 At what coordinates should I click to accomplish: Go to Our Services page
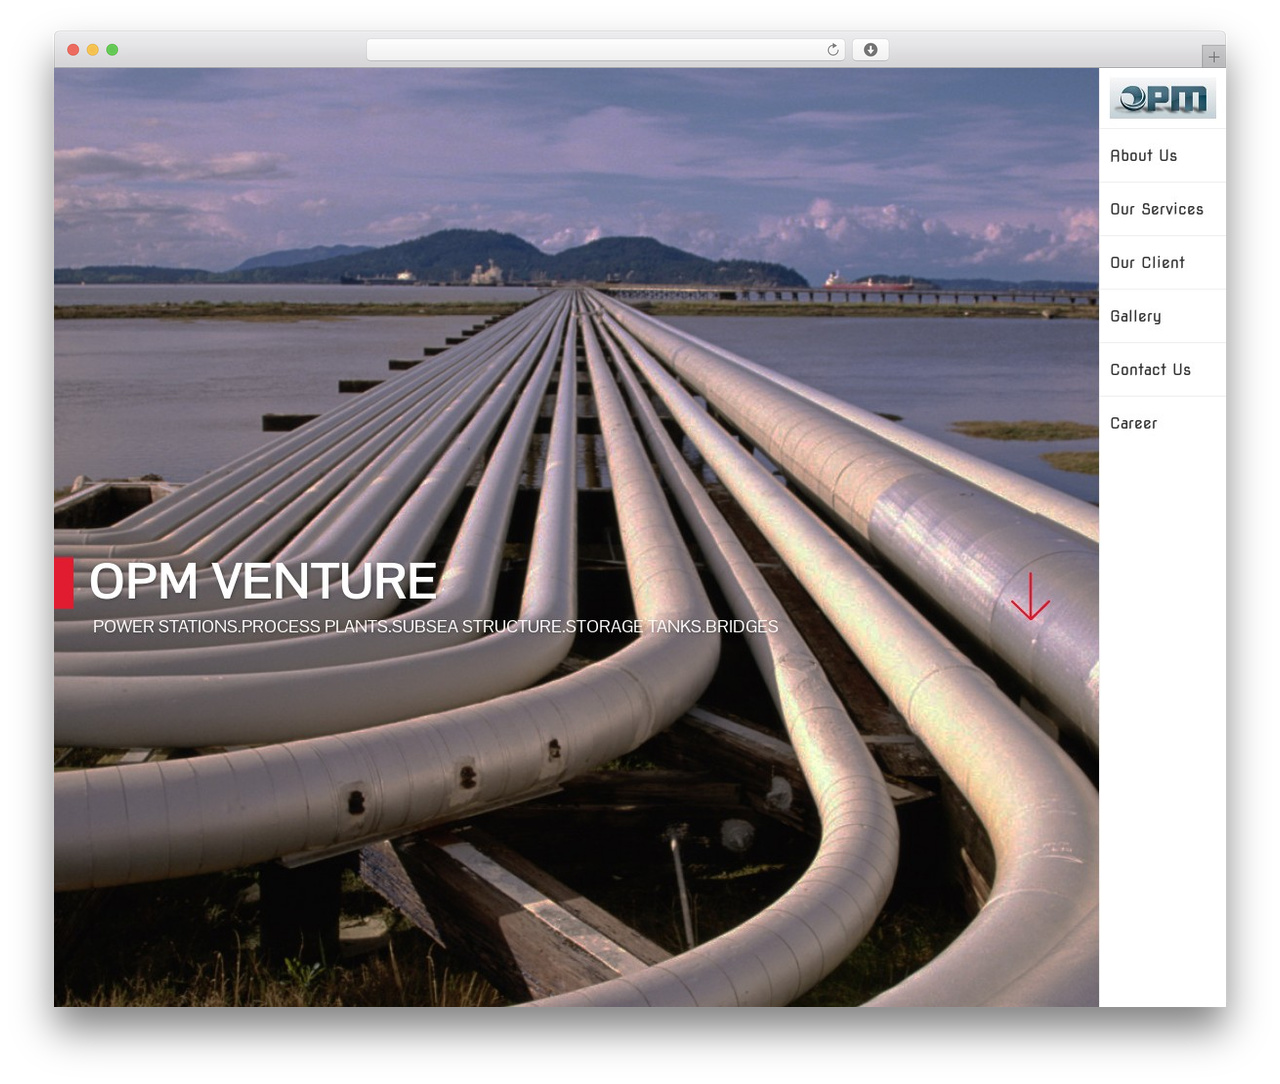tap(1157, 209)
